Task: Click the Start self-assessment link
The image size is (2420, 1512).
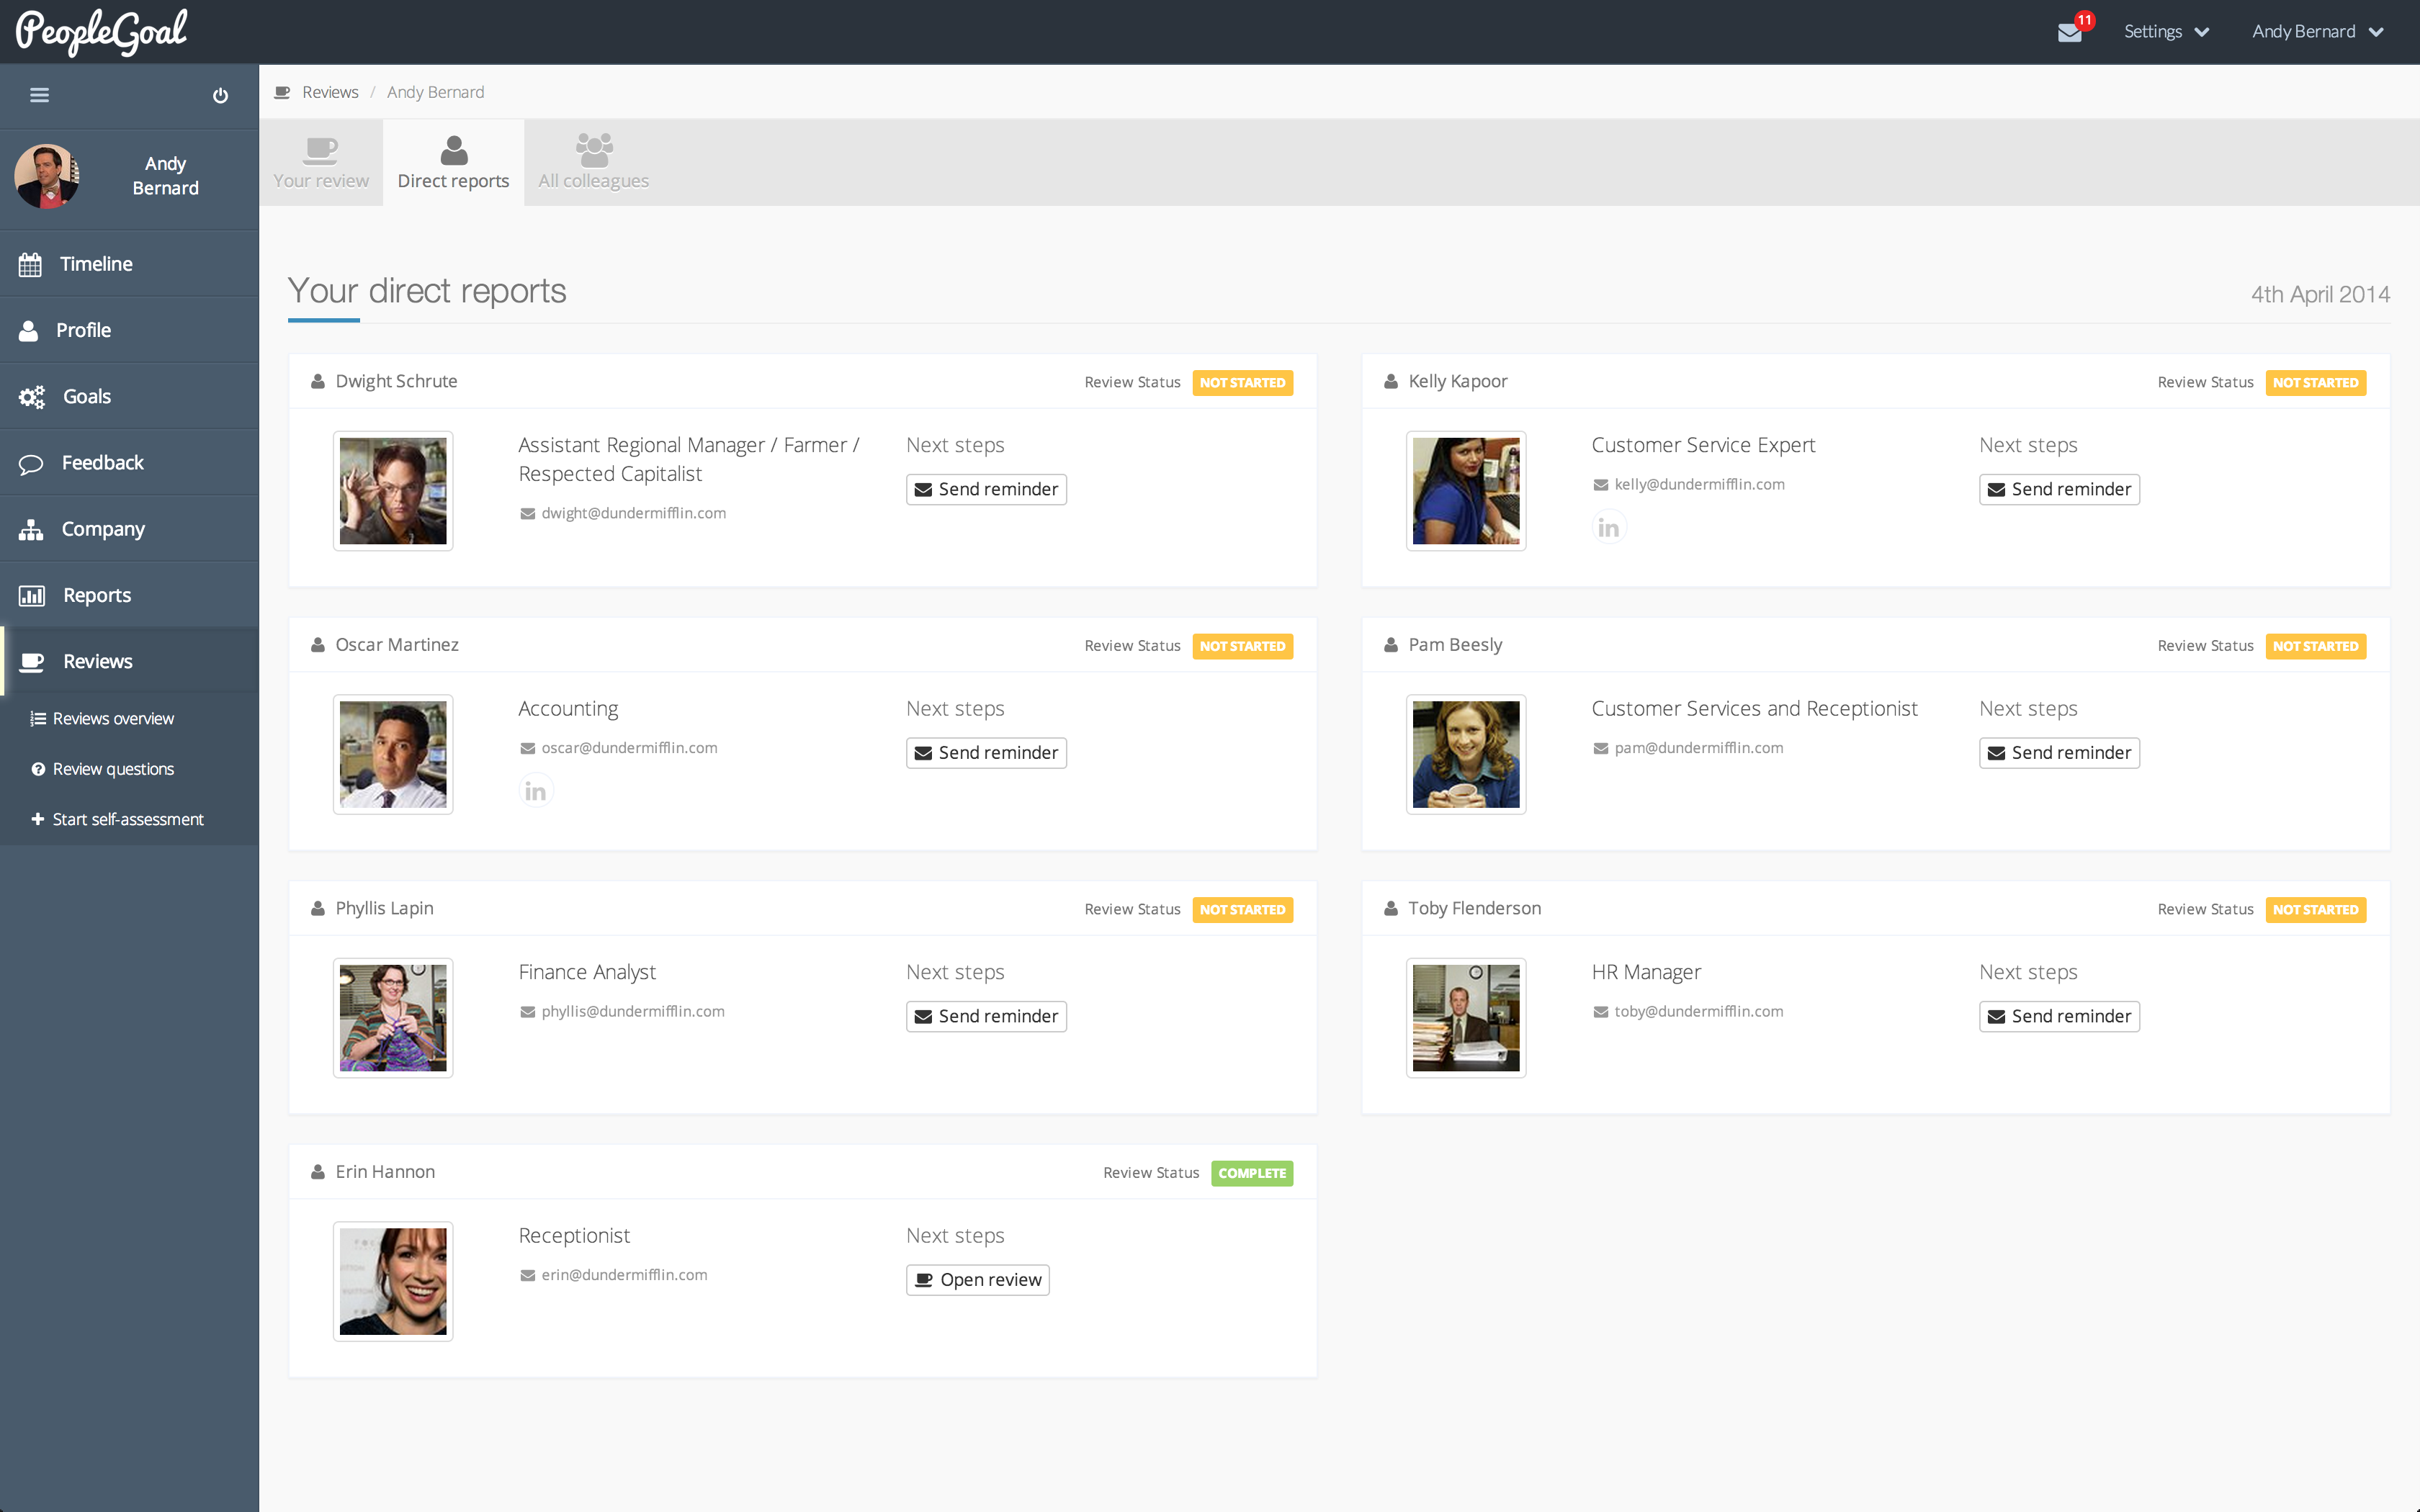Action: (x=127, y=819)
